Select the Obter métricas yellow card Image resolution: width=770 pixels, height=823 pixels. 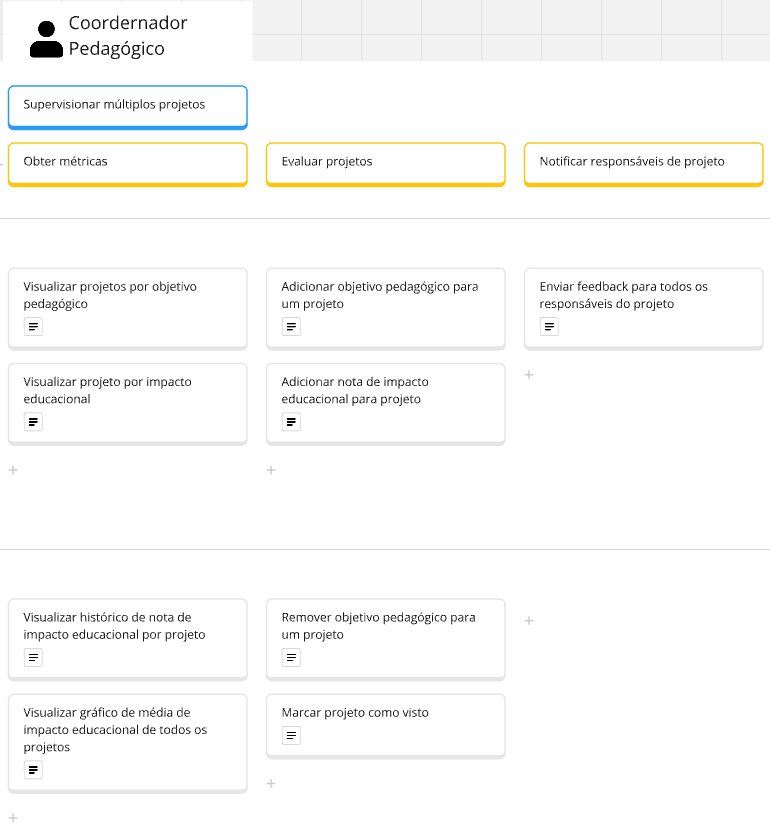[128, 164]
